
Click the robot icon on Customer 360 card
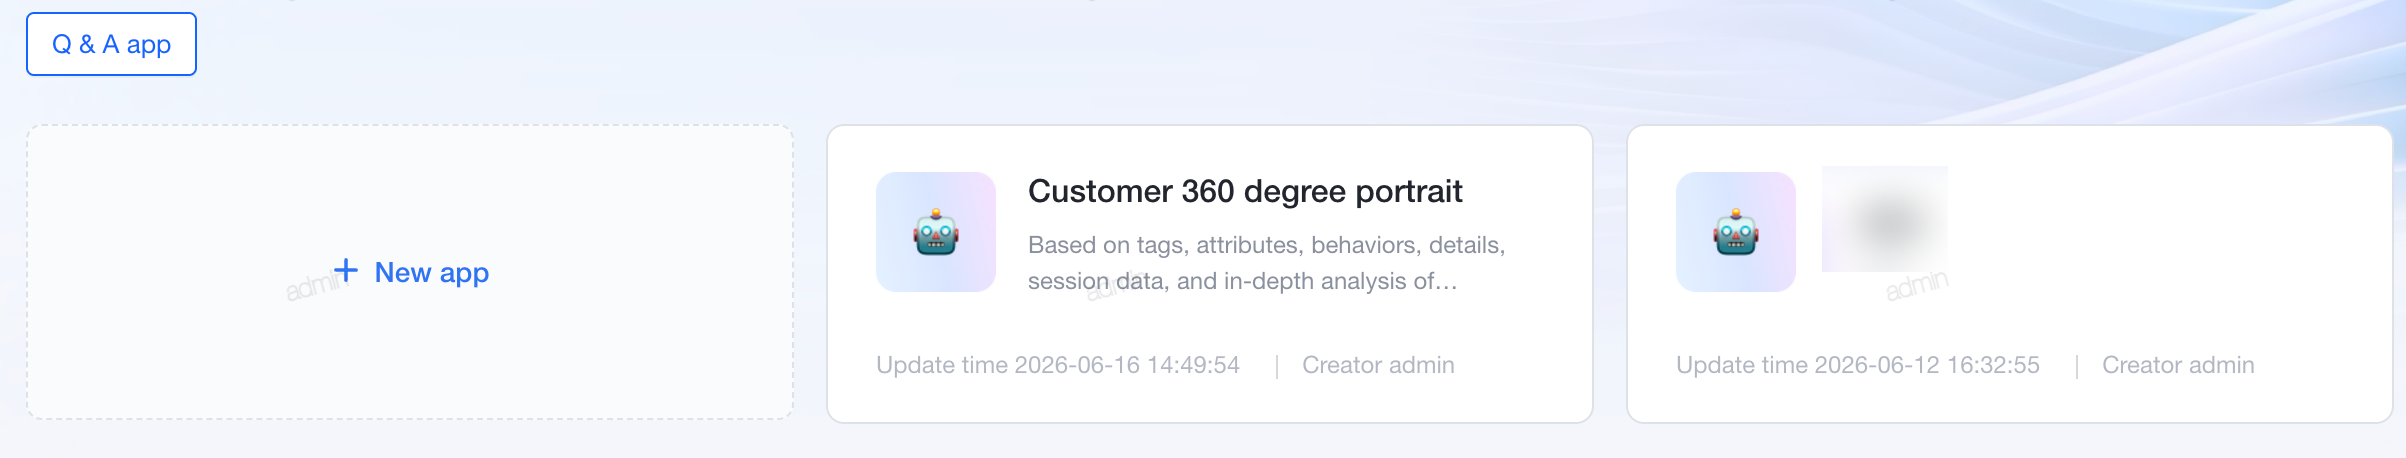pos(936,232)
